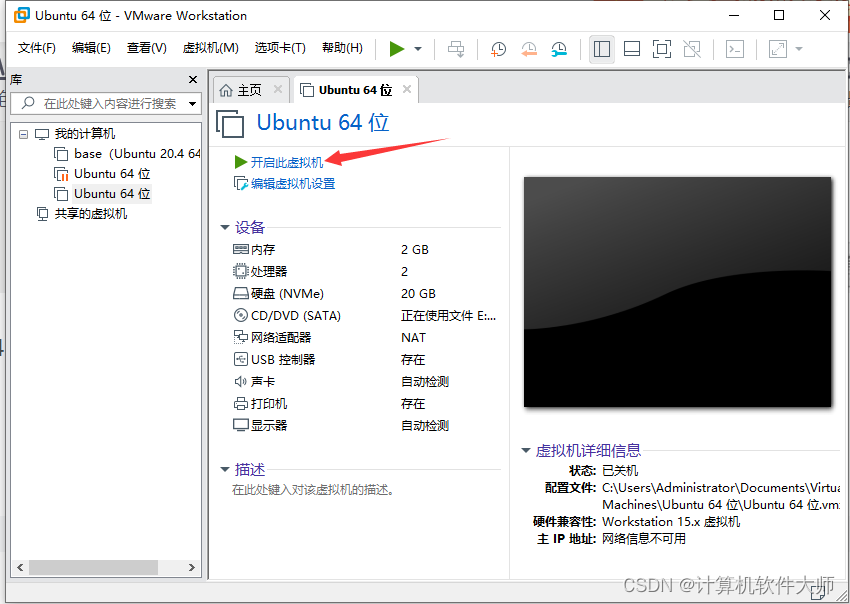Revert to snapshot using the orange arrow clock icon

(529, 49)
